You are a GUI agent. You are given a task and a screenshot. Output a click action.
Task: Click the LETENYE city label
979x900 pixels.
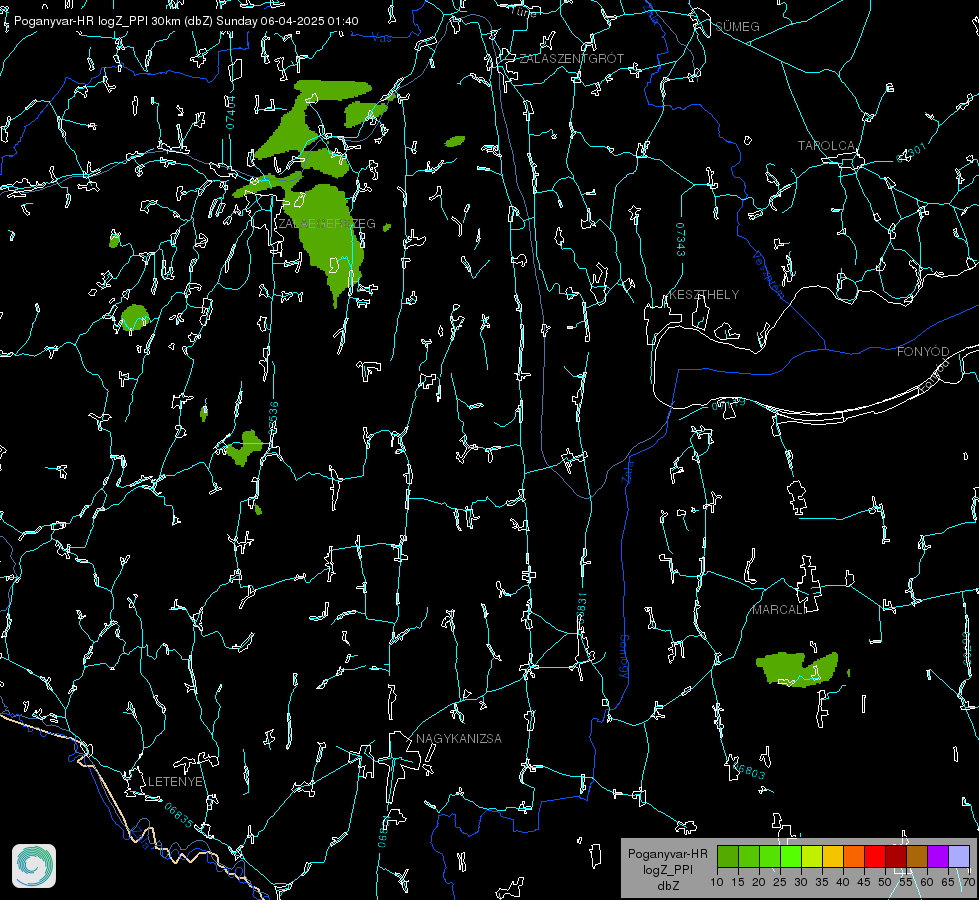coord(175,781)
